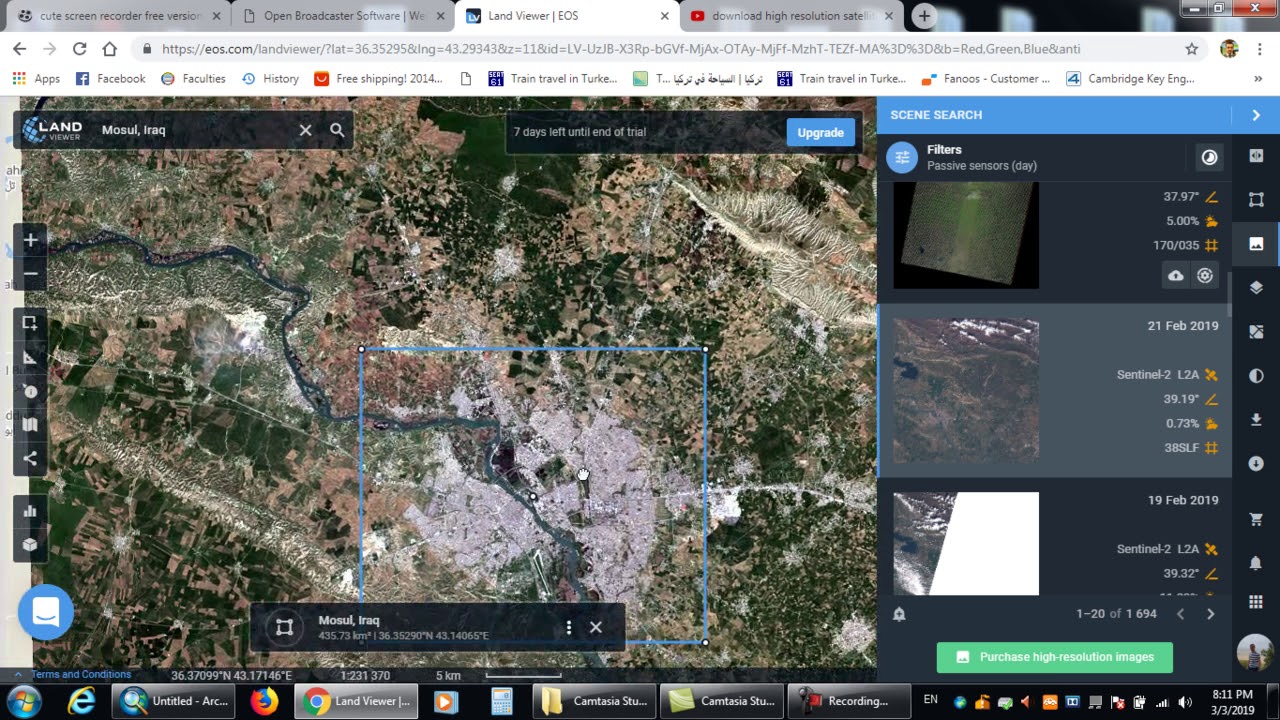Open the pixel info tool
The height and width of the screenshot is (720, 1280).
pyautogui.click(x=30, y=391)
